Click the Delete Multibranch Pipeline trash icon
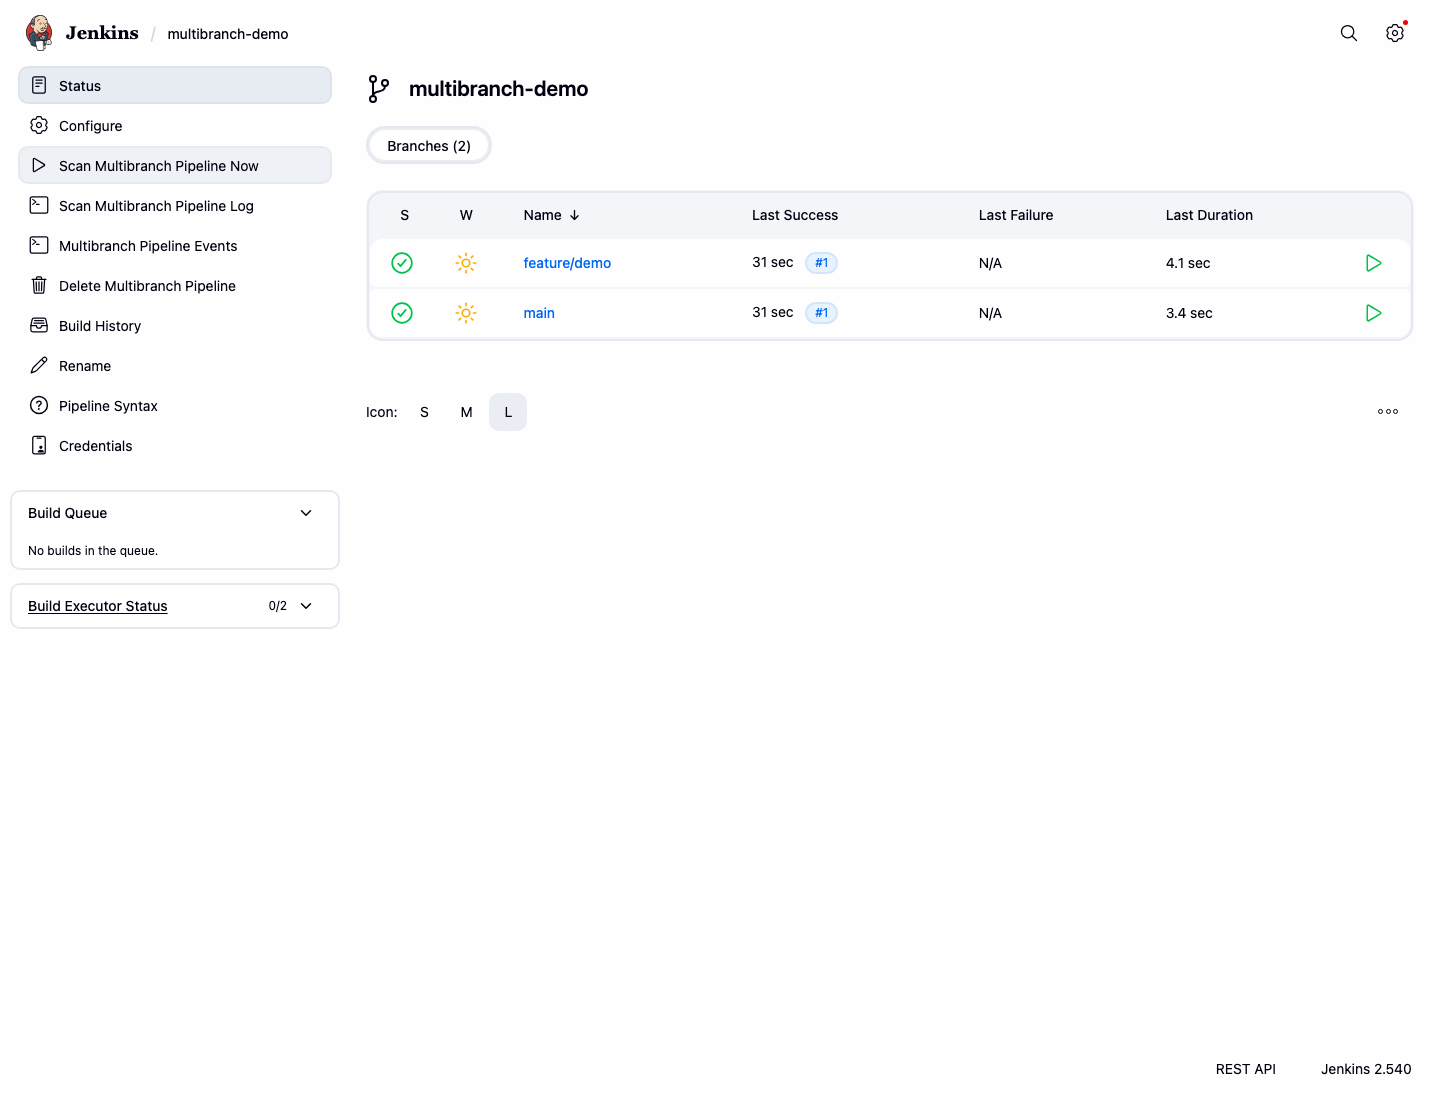The width and height of the screenshot is (1440, 1100). coord(39,285)
